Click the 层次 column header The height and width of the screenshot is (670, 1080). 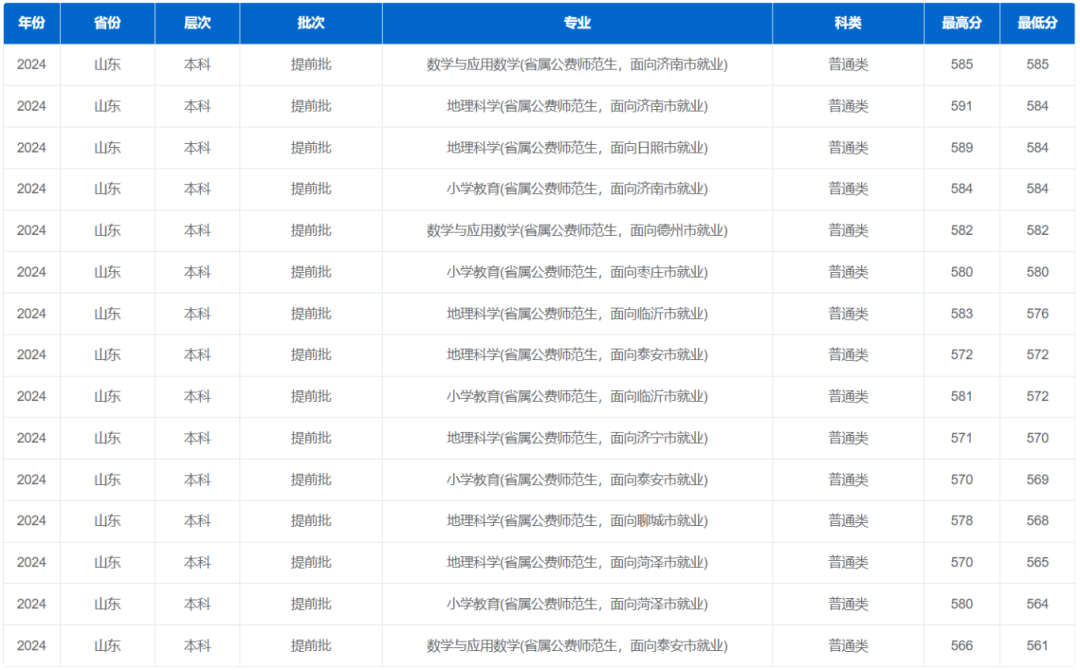196,23
